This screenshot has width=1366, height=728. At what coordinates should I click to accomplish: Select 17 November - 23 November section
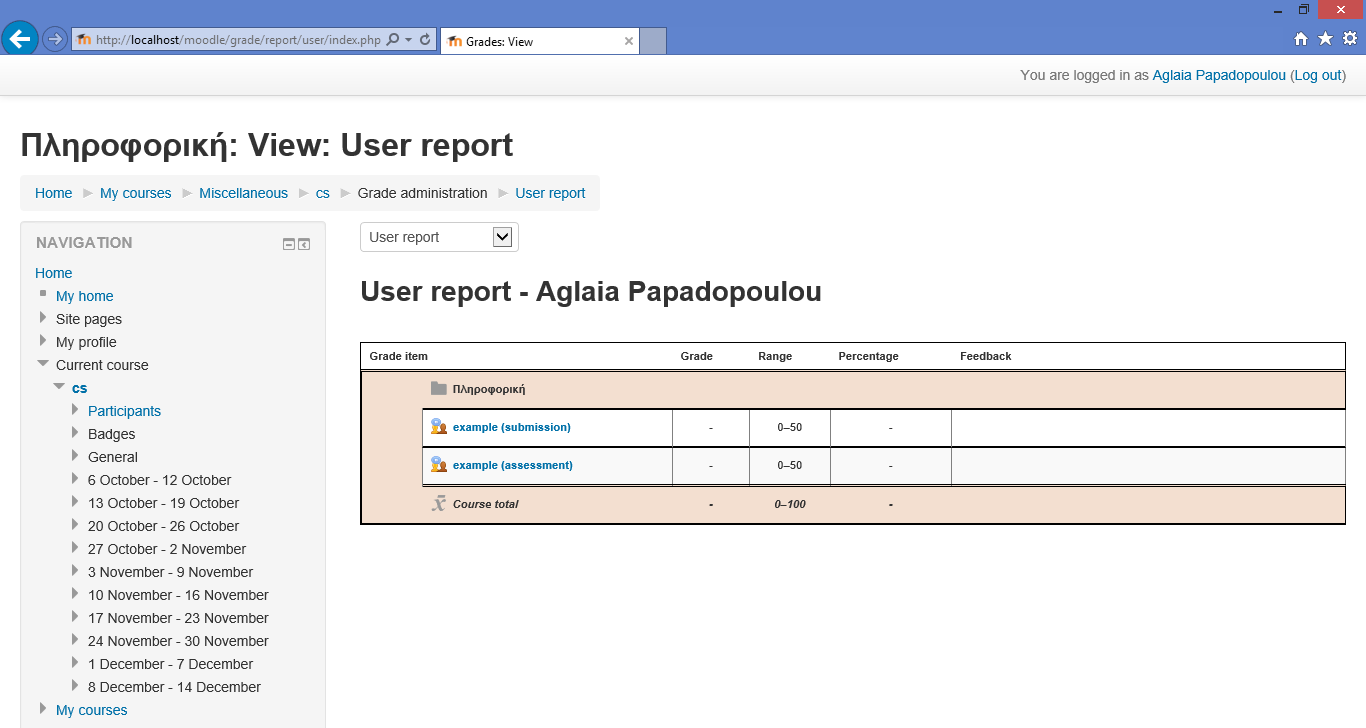pyautogui.click(x=178, y=618)
